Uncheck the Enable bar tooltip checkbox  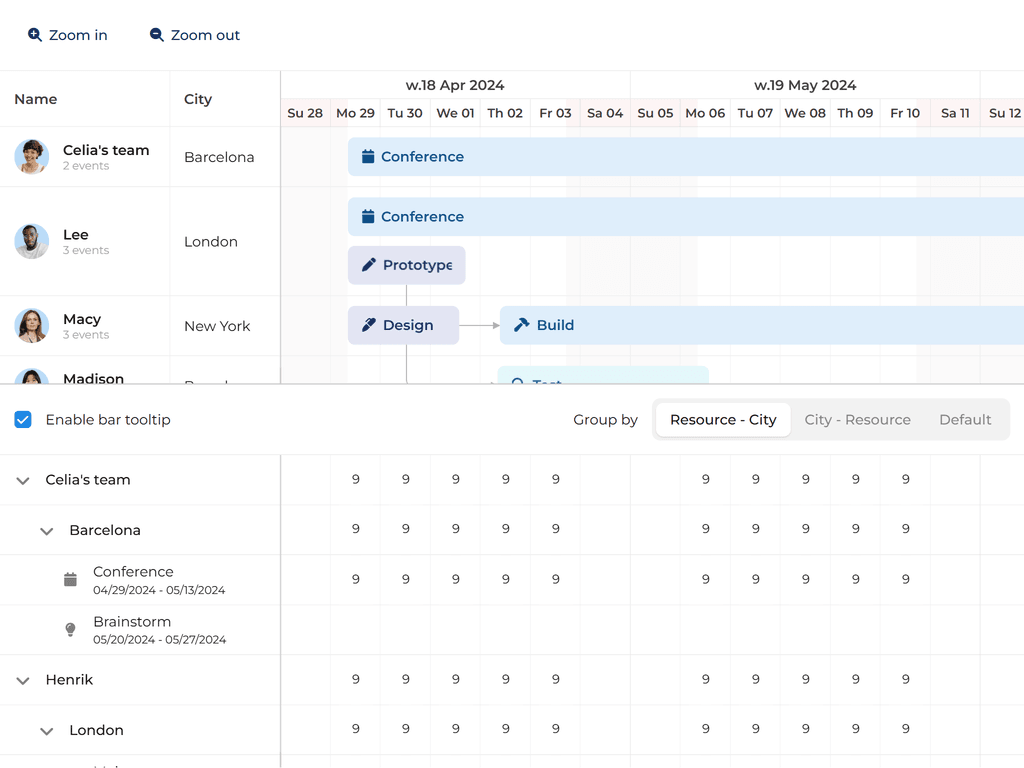click(x=23, y=420)
